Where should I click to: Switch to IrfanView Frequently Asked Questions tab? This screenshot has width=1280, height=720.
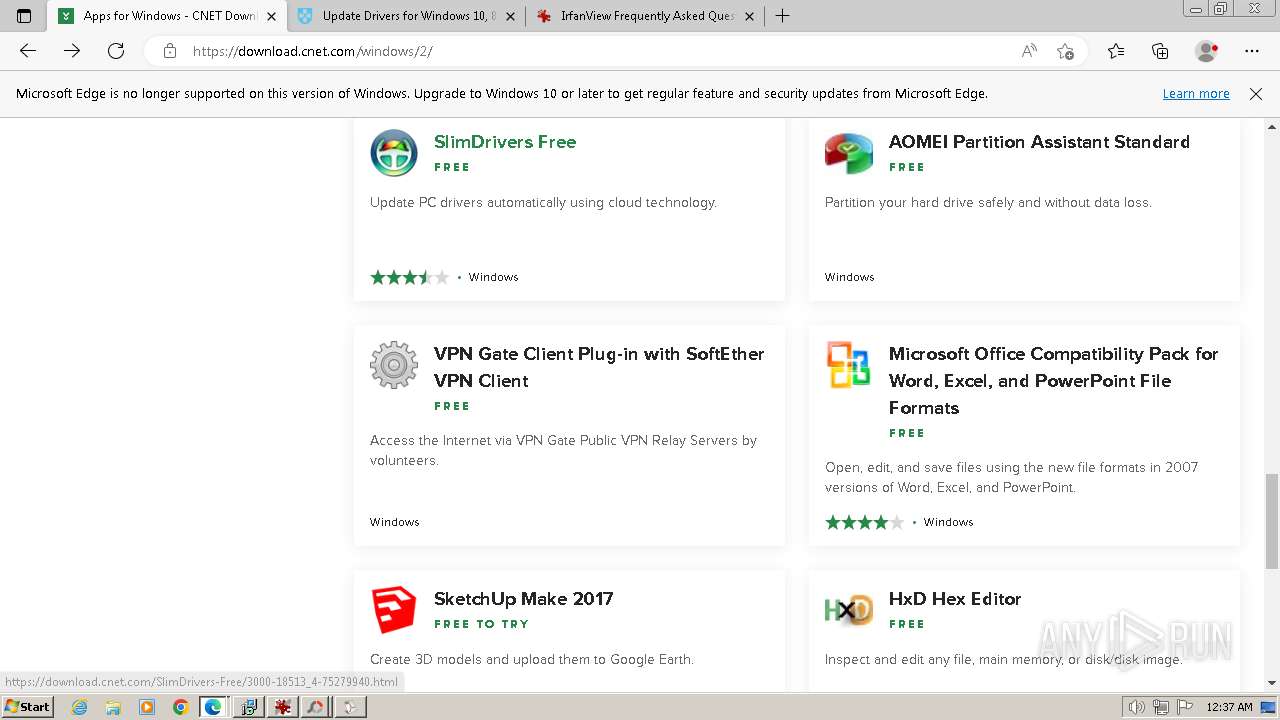[646, 16]
